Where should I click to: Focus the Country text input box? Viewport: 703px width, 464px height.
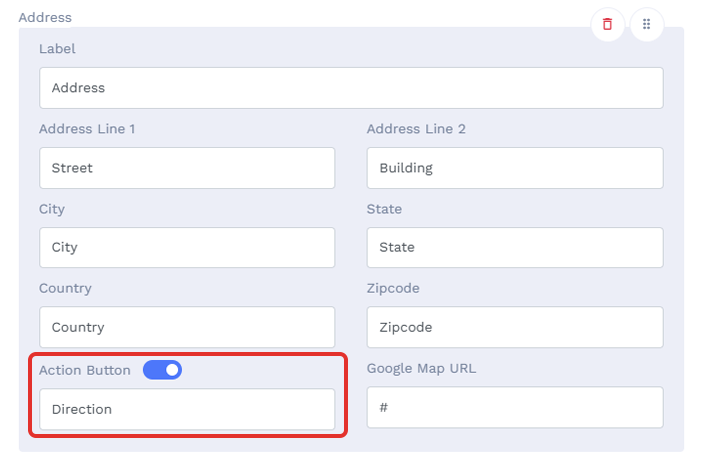point(187,327)
